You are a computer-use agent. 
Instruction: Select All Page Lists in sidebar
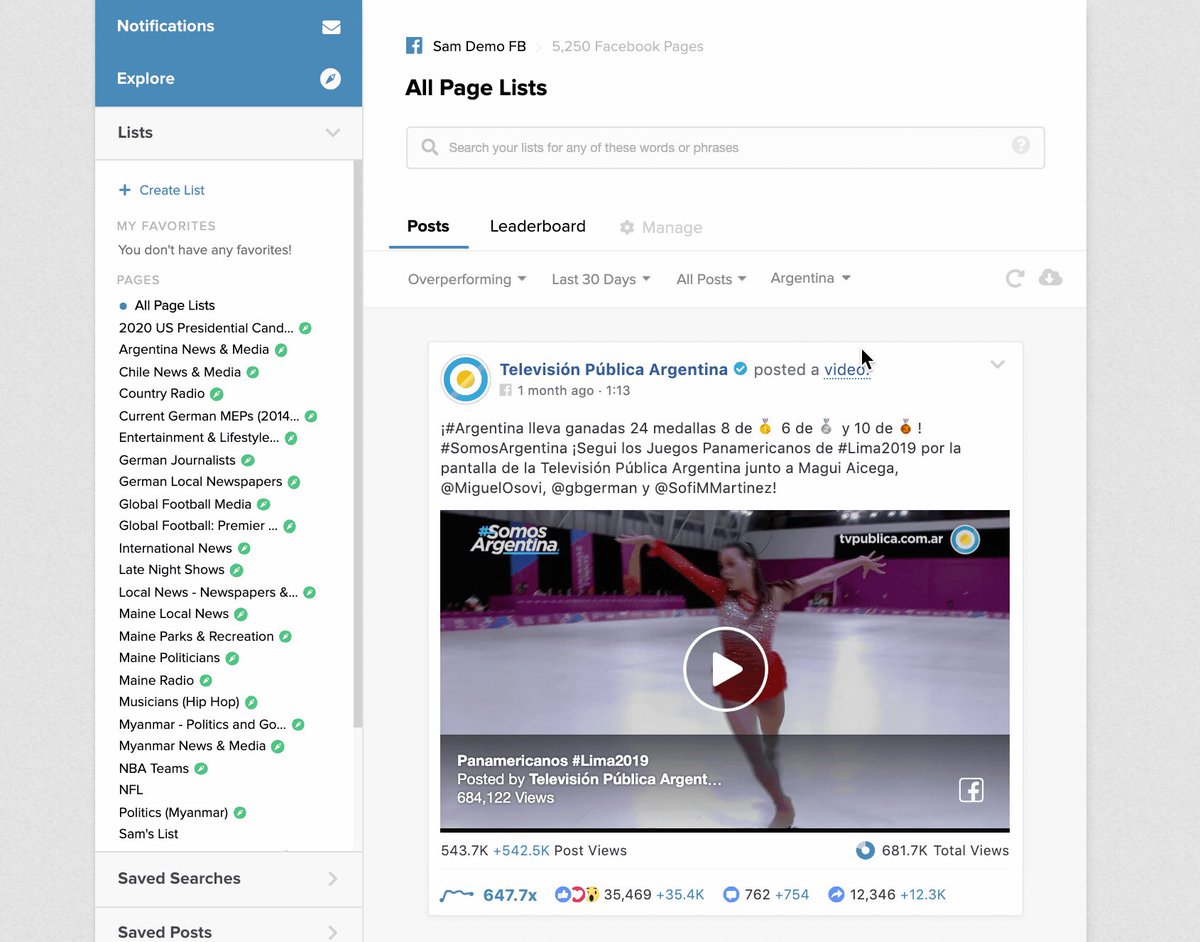175,305
